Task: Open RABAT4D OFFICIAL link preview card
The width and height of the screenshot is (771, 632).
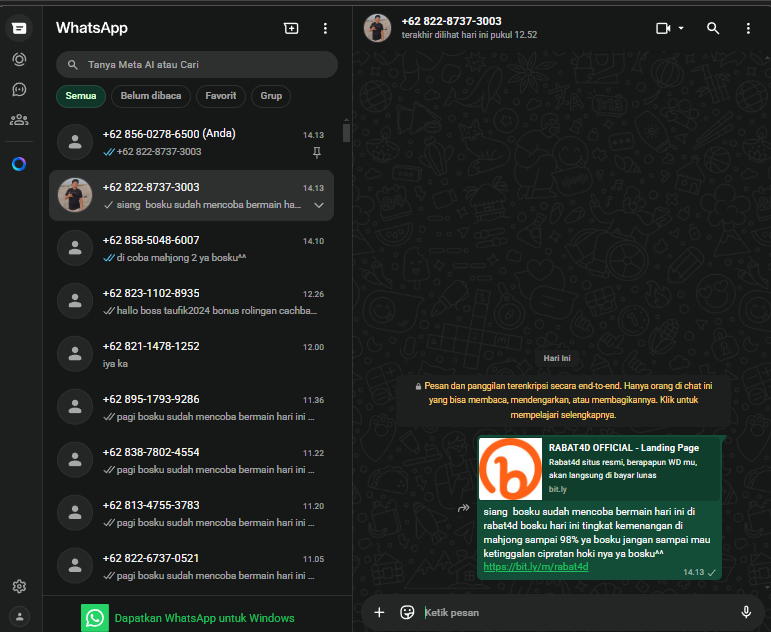Action: [x=599, y=469]
